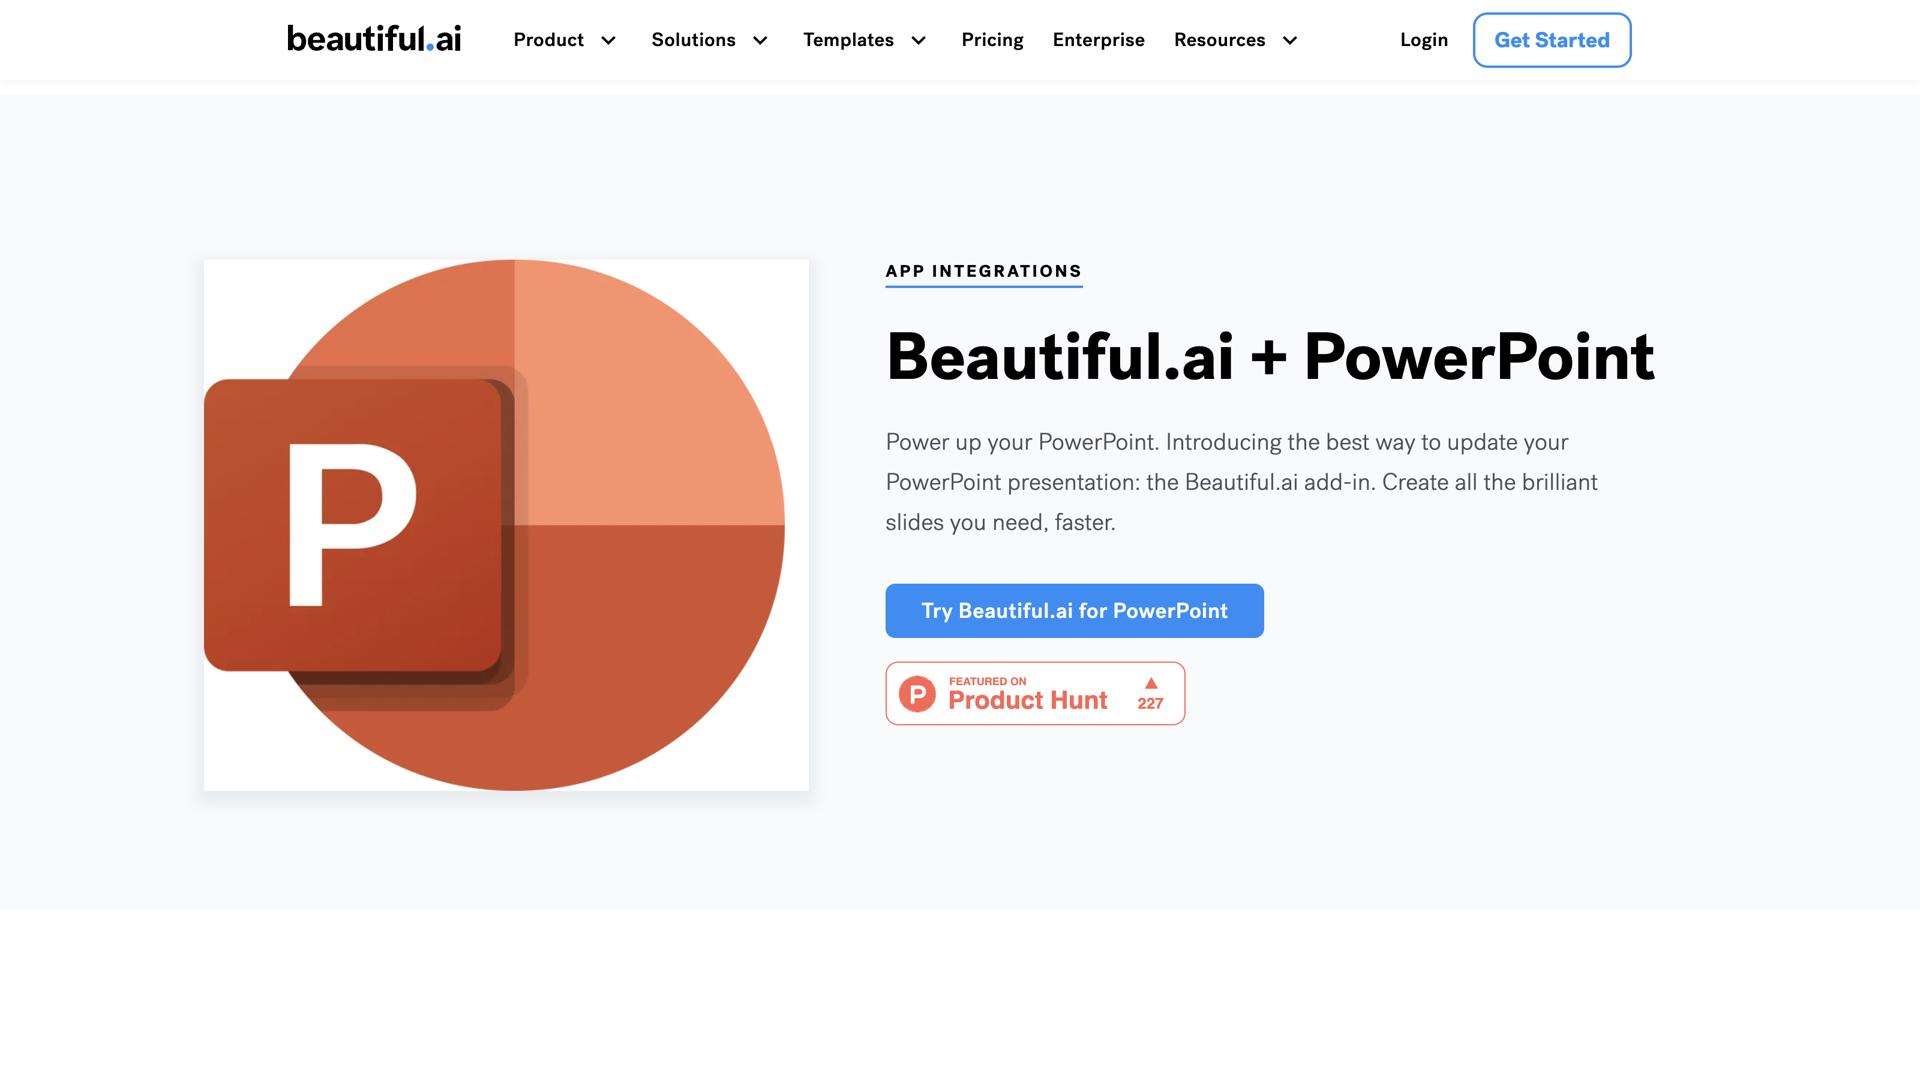Click the beautiful.ai logo

[x=374, y=38]
